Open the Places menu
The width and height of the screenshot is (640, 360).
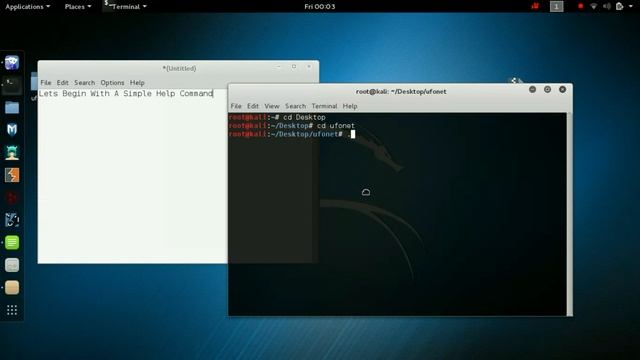tap(78, 7)
